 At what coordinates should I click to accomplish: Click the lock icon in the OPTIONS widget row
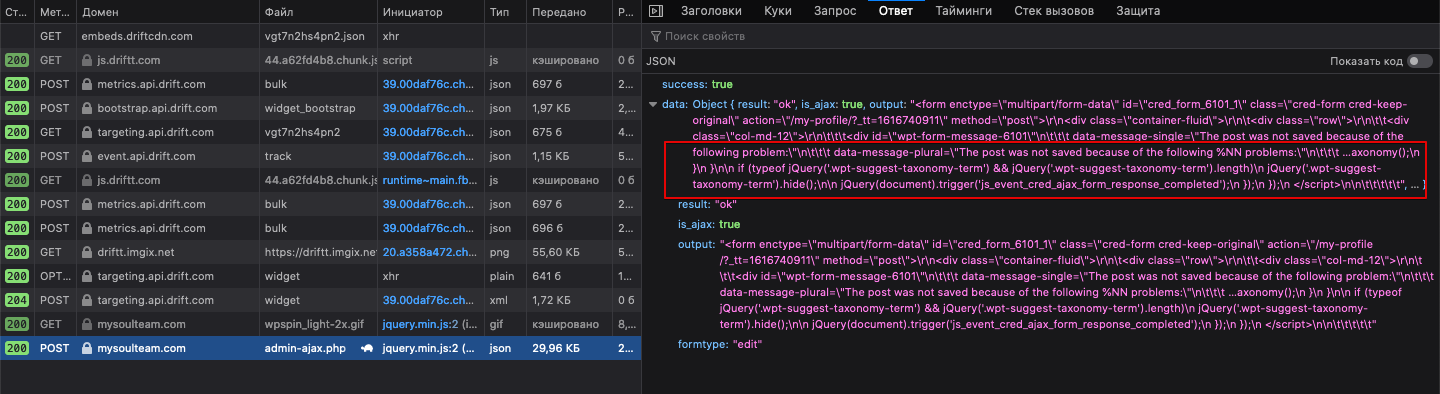click(87, 276)
